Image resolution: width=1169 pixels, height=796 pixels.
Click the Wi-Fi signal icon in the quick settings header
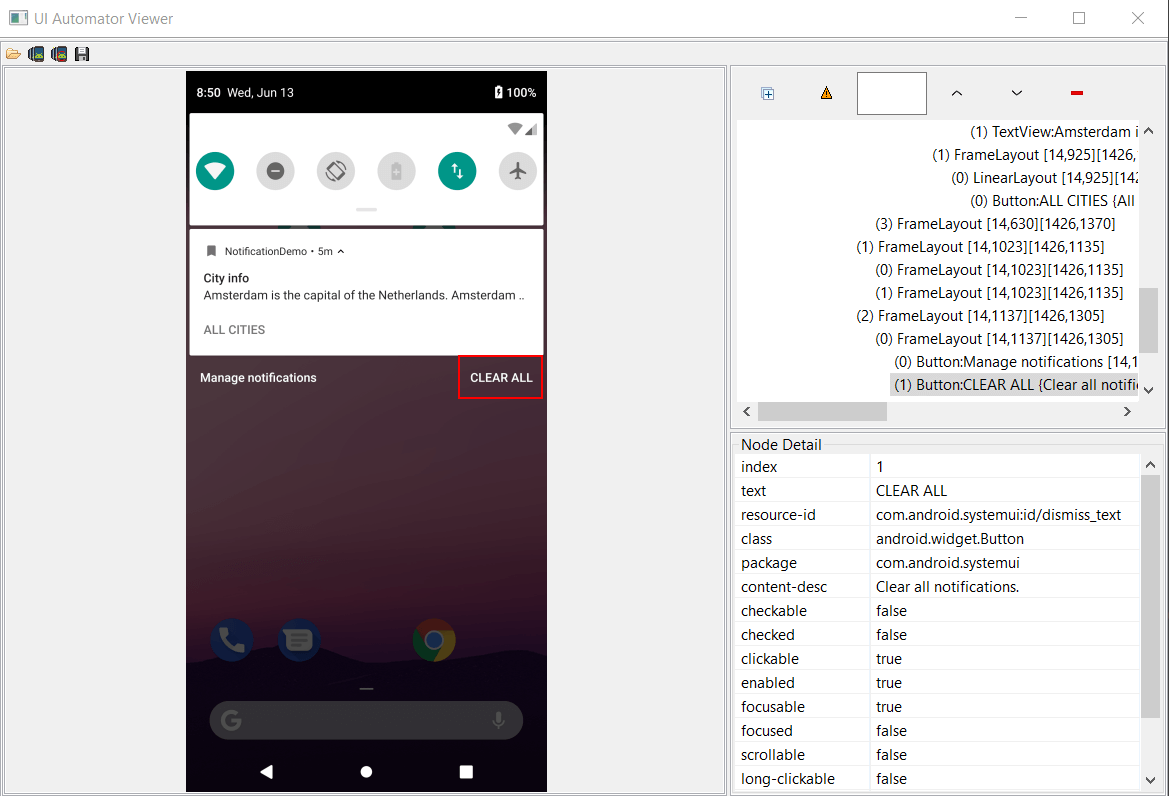pos(514,129)
